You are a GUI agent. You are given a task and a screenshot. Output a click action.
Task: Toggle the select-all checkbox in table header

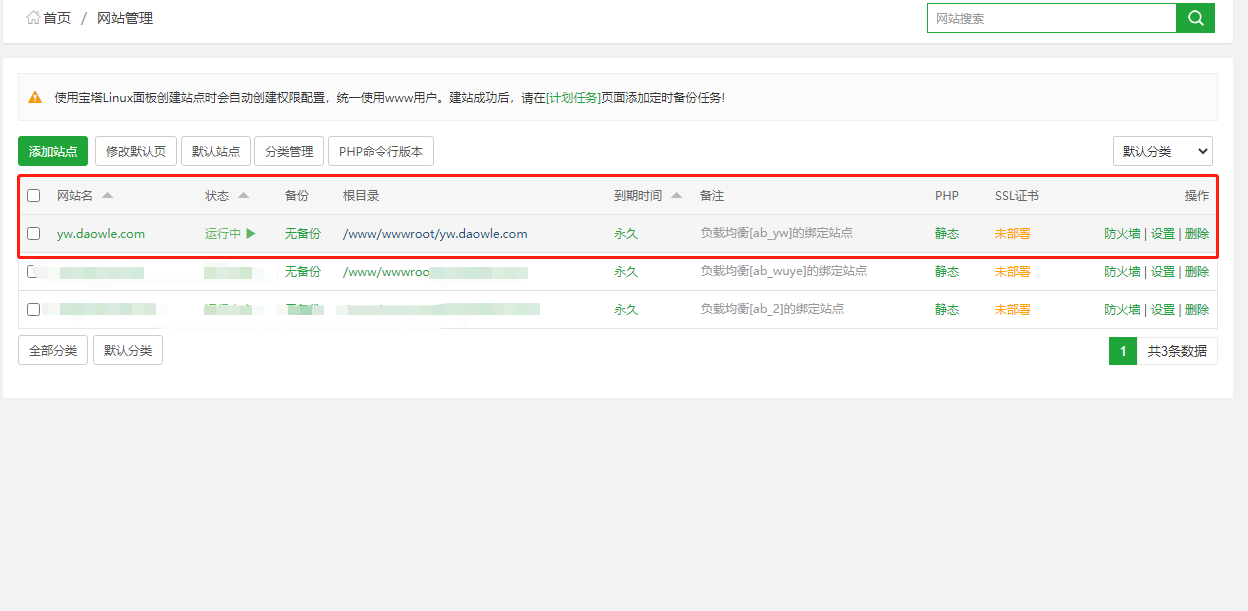click(34, 196)
